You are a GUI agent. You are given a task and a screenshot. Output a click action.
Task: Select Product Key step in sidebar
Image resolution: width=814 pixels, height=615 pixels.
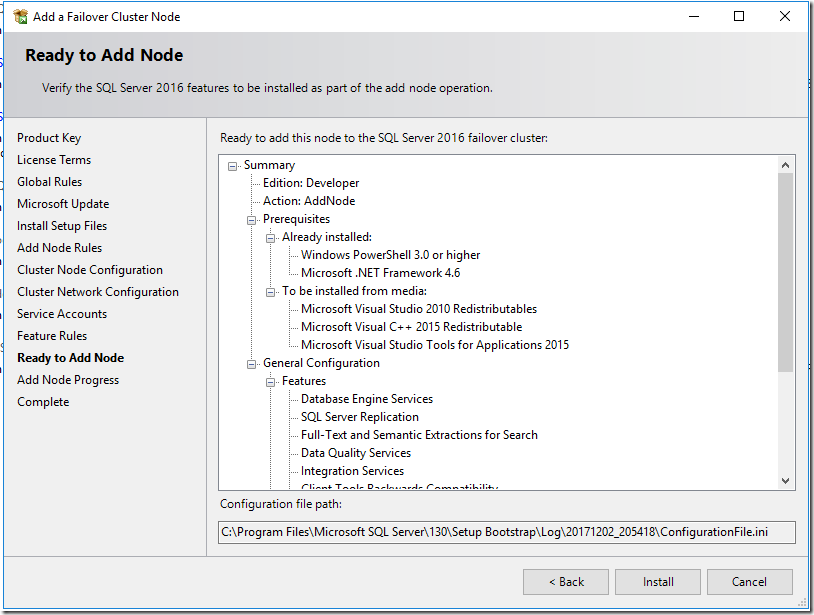(49, 138)
